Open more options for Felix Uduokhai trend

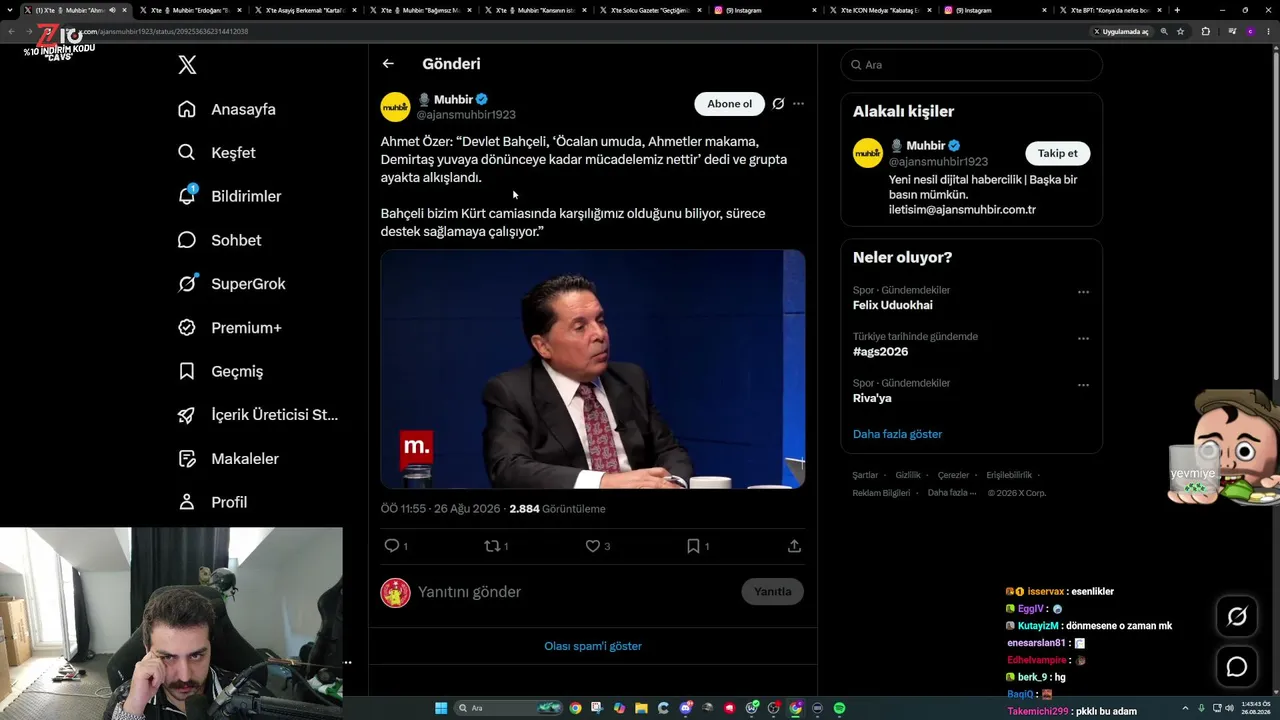pos(1083,292)
